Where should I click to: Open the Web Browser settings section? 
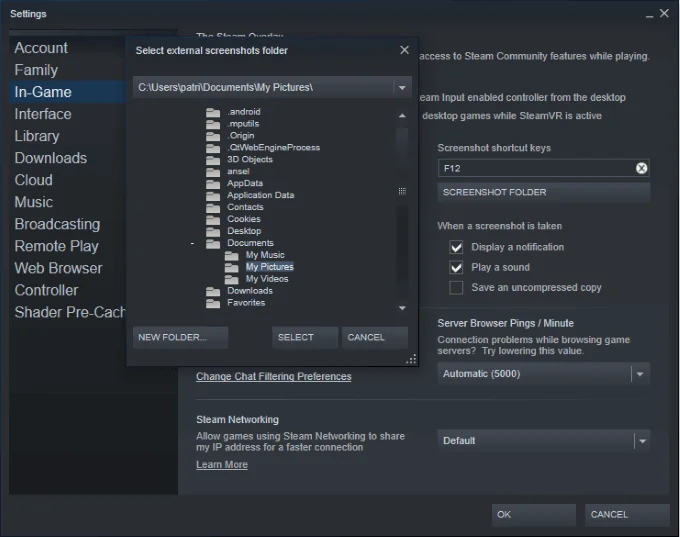(59, 268)
